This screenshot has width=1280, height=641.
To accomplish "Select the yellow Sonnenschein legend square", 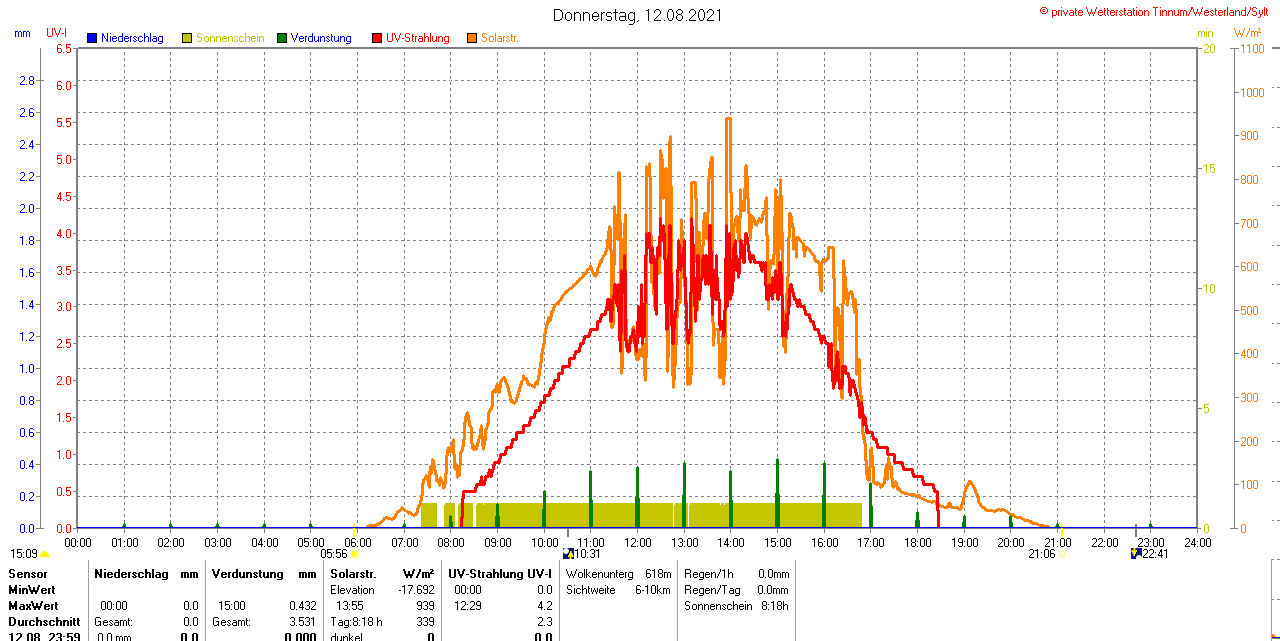I will pyautogui.click(x=187, y=38).
